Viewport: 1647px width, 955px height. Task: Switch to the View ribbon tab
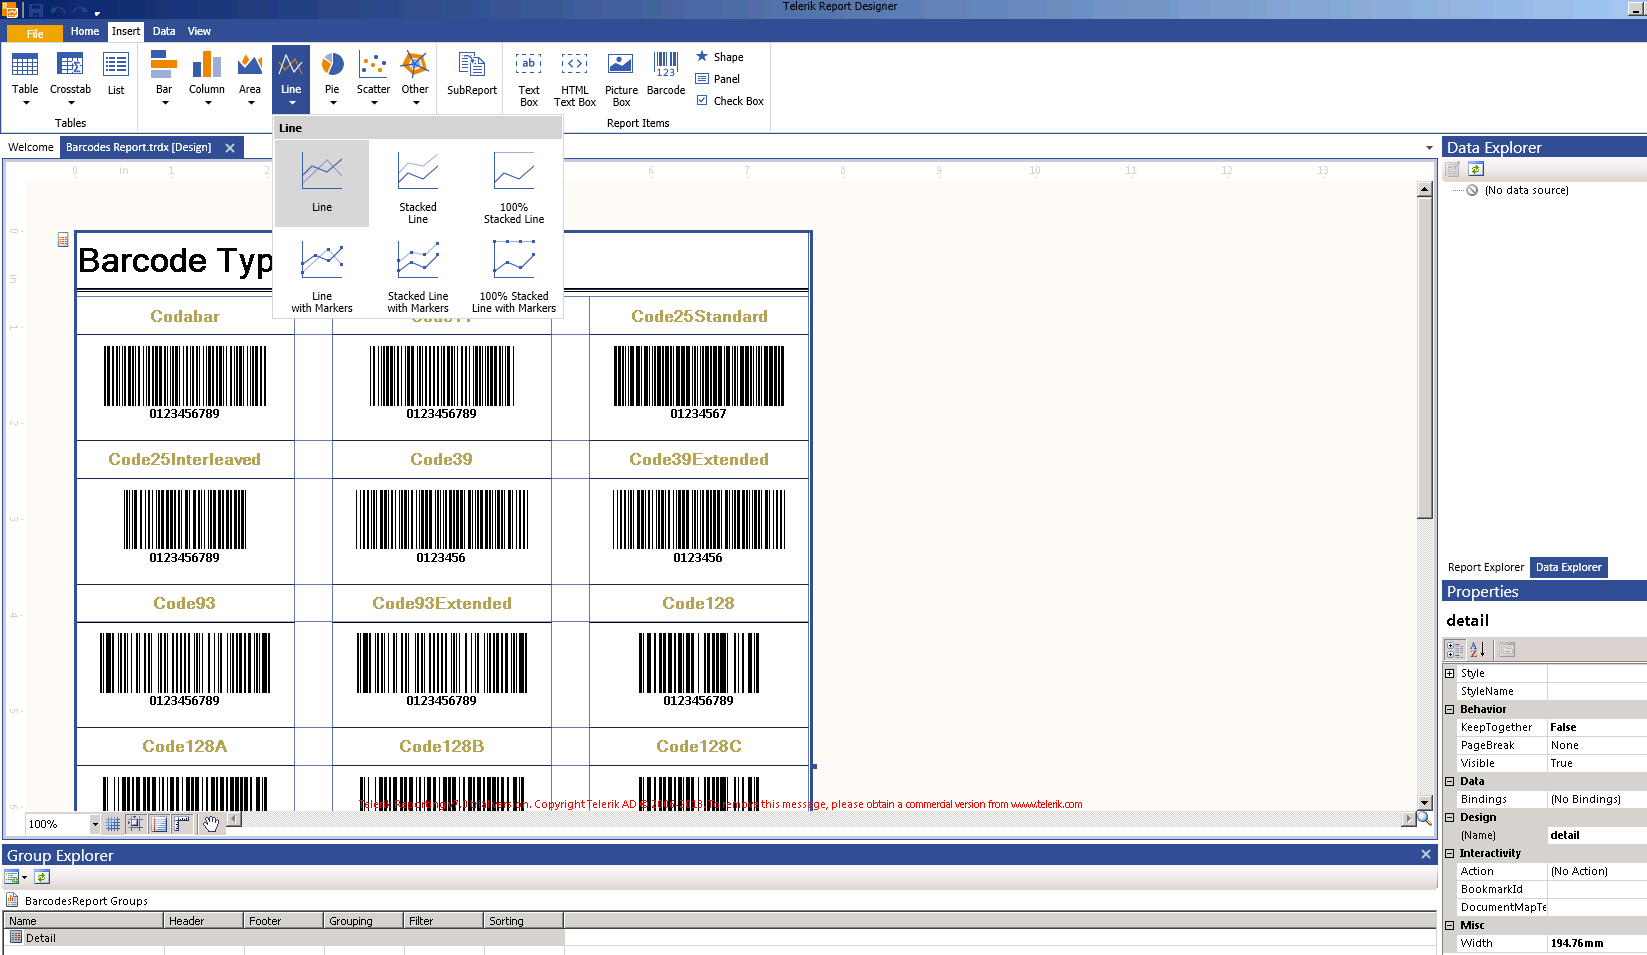[199, 31]
